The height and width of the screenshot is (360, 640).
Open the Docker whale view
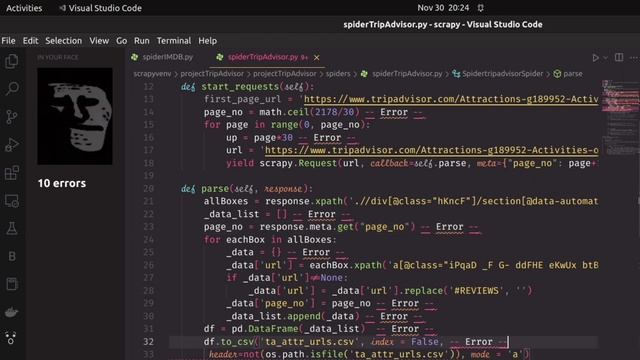pos(12,312)
